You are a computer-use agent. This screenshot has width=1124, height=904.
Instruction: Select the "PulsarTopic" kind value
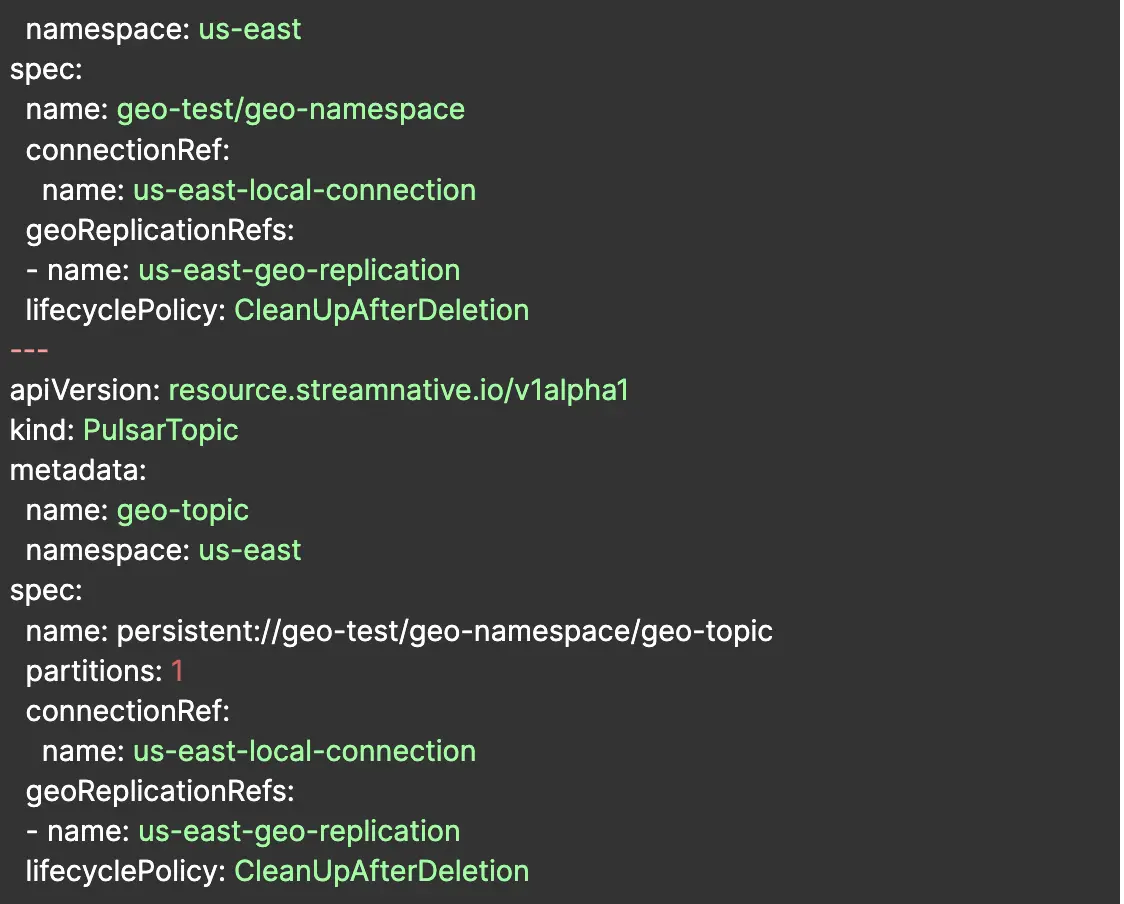pos(160,430)
